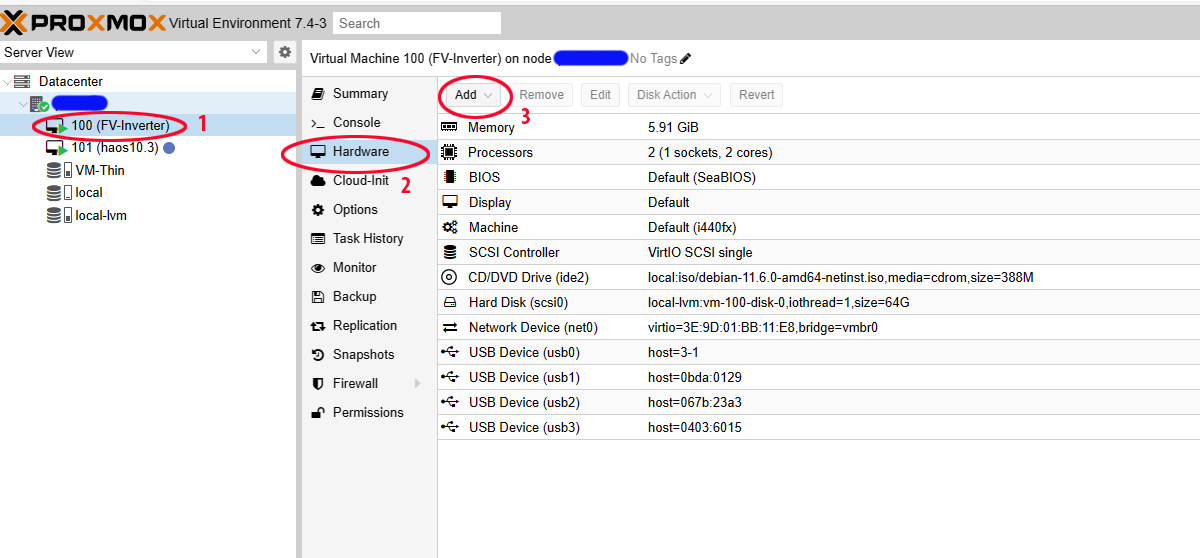Open the Server View dropdown
Screen dimensions: 1200x558
pyautogui.click(x=134, y=52)
